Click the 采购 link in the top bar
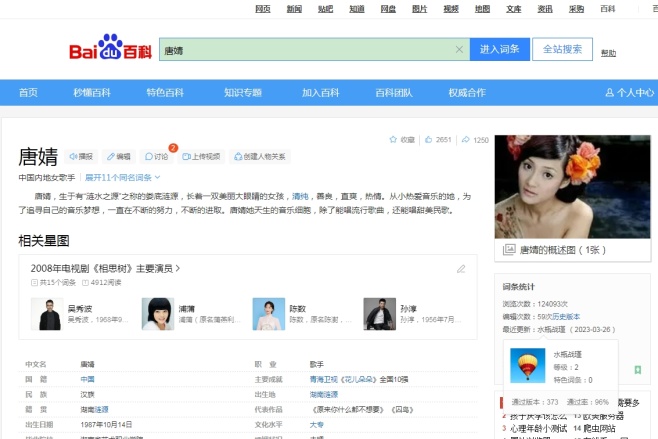 pos(576,8)
